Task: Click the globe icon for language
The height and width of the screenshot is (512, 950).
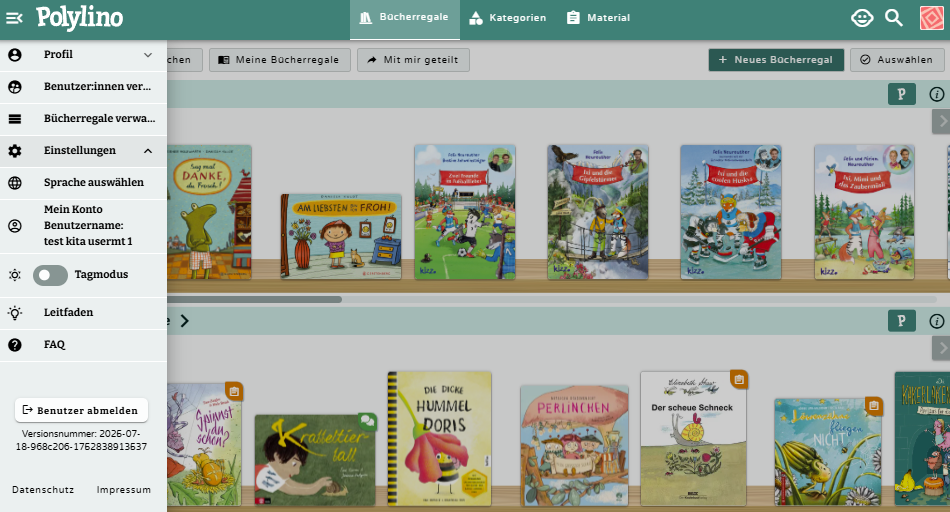Action: click(x=15, y=183)
